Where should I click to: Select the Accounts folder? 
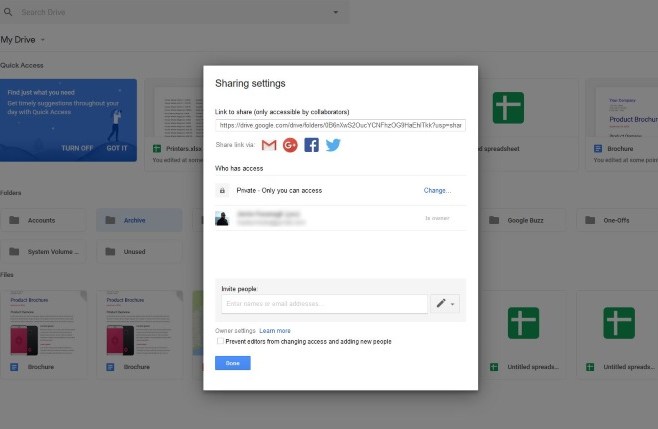[43, 220]
